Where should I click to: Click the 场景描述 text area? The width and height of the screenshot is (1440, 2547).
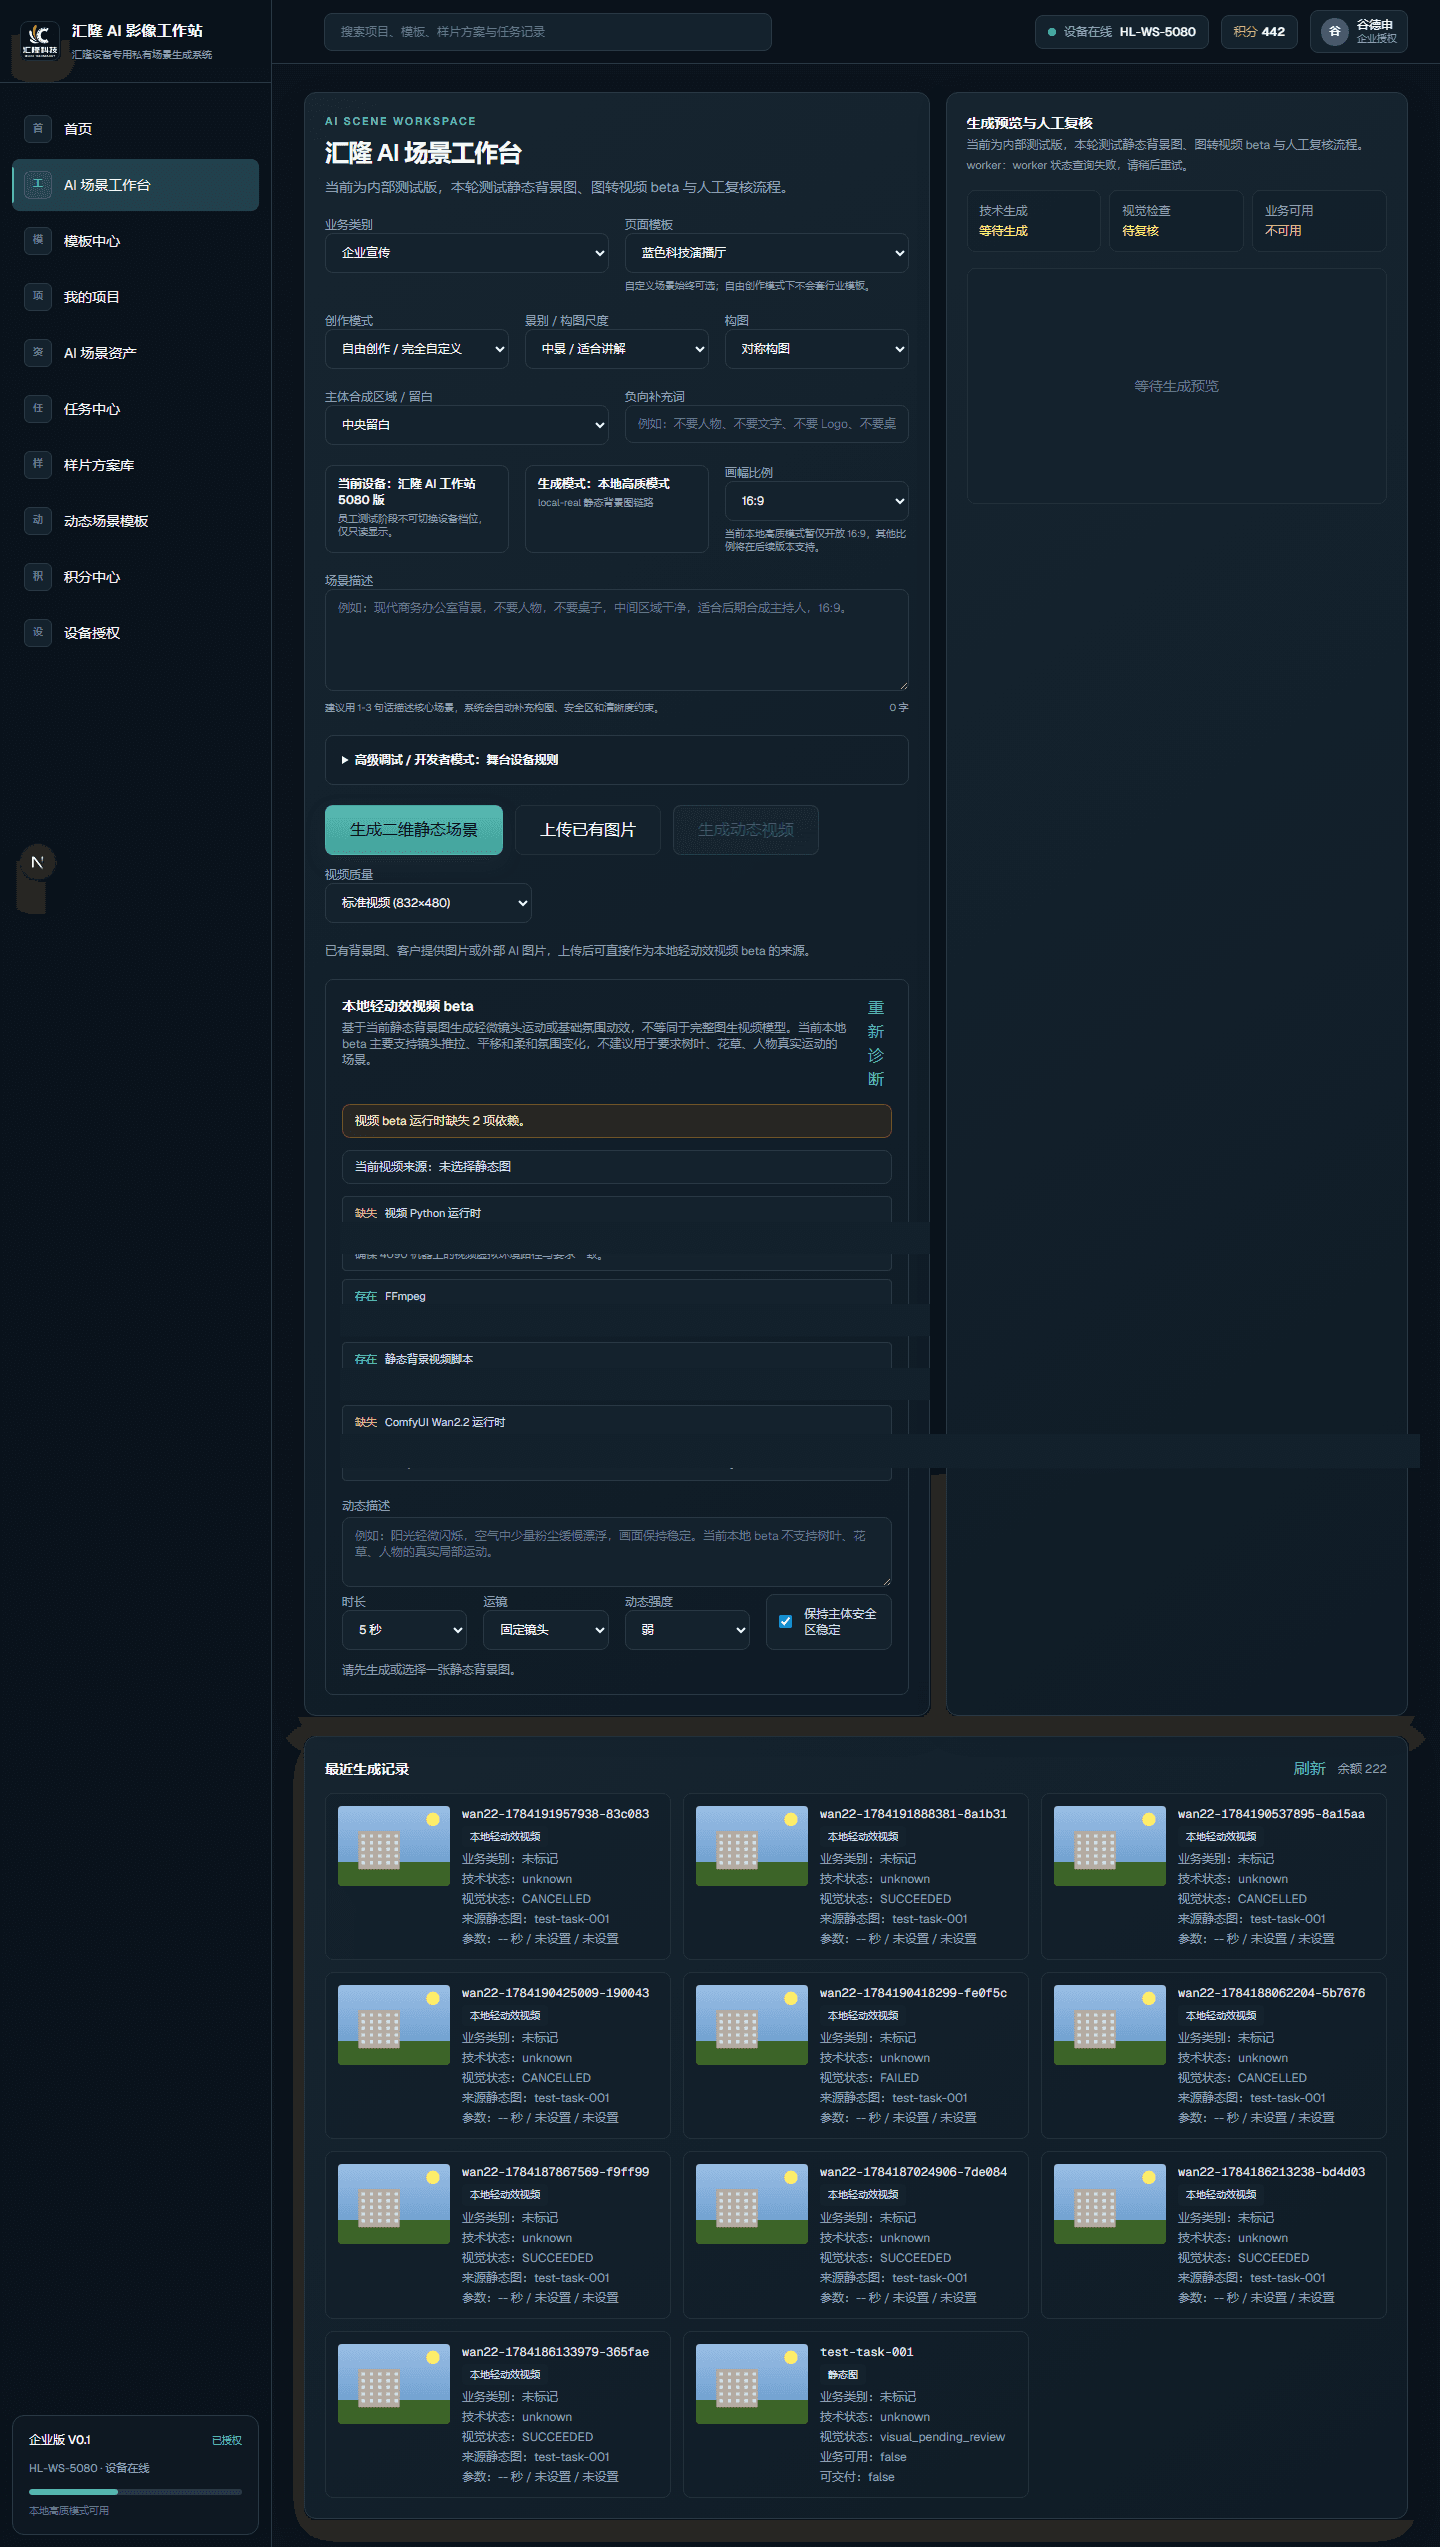pyautogui.click(x=617, y=640)
